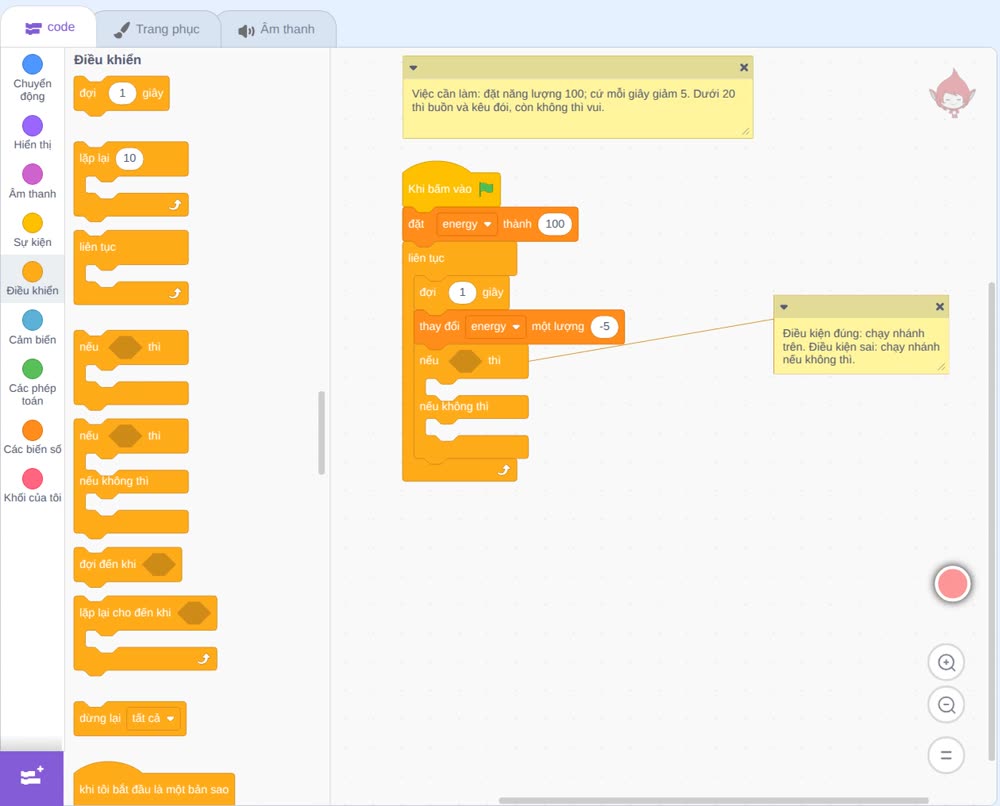
Task: Select the Cảm biến category circle
Action: point(33,320)
